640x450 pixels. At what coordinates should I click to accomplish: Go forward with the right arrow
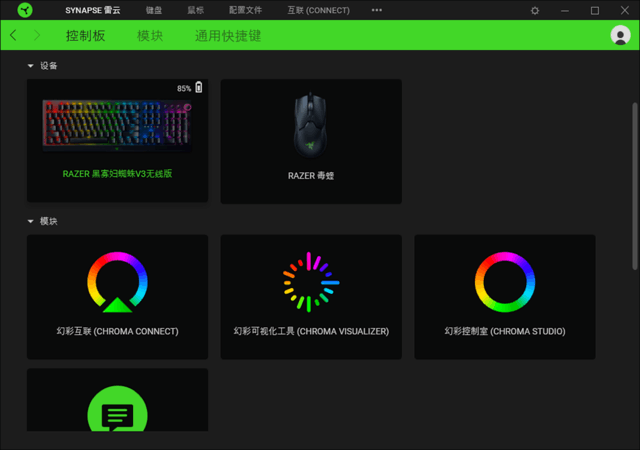point(37,36)
